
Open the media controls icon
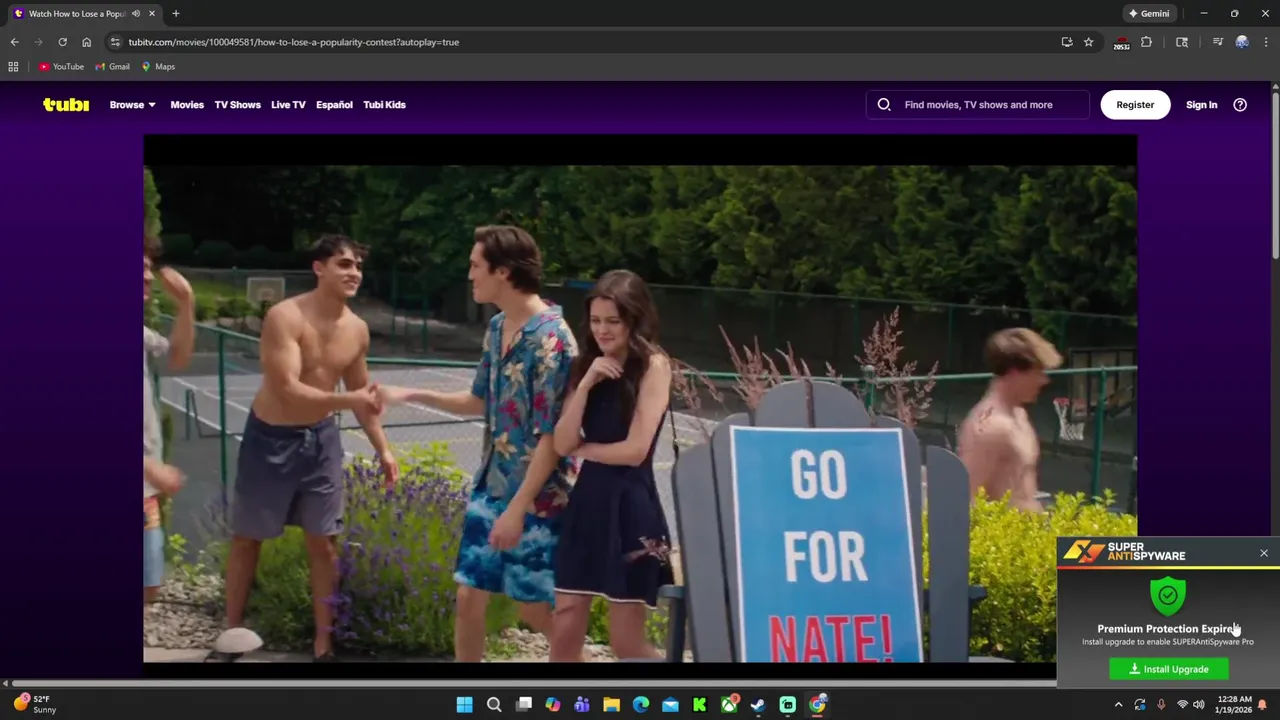pos(1218,42)
